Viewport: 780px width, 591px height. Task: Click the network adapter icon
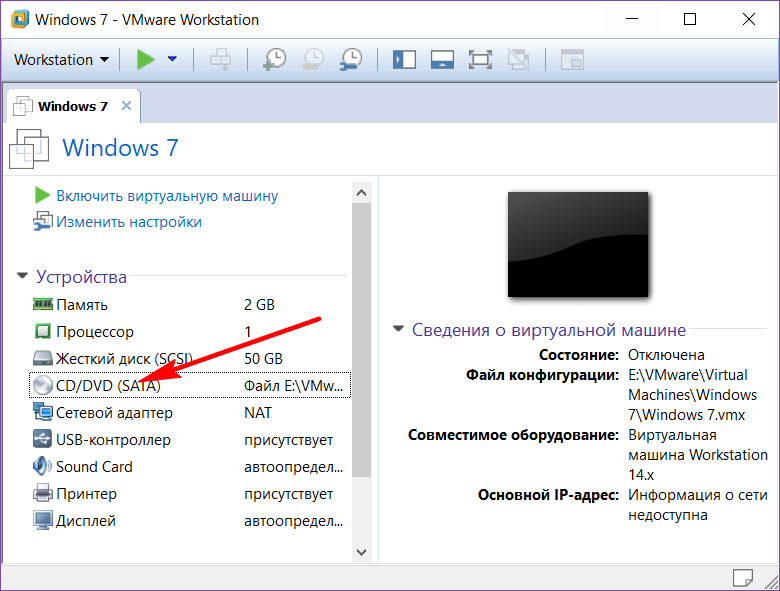click(x=43, y=412)
